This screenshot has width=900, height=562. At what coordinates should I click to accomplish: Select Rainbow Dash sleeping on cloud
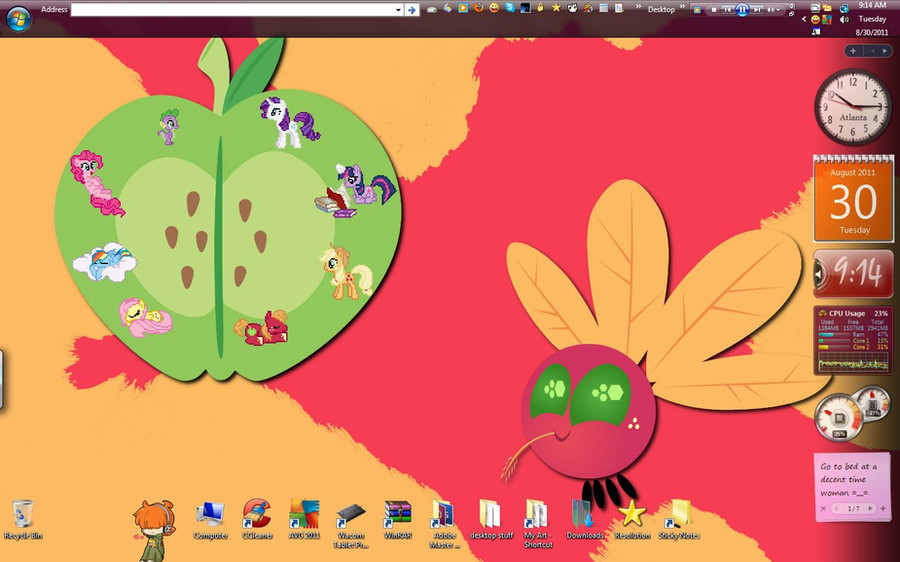[x=104, y=262]
